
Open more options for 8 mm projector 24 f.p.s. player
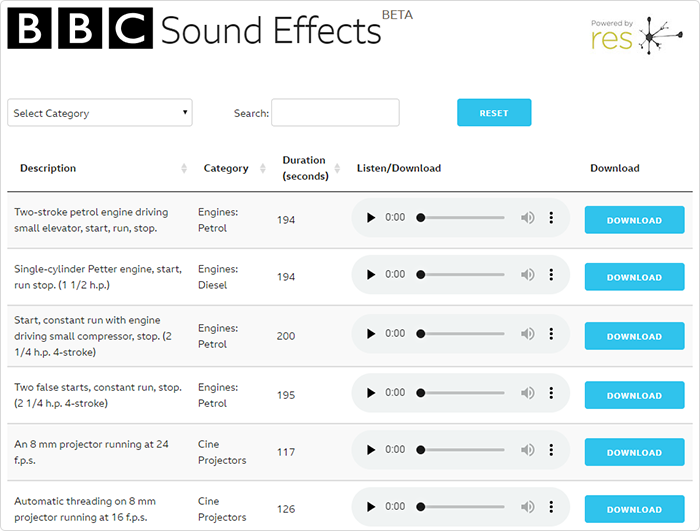coord(551,450)
